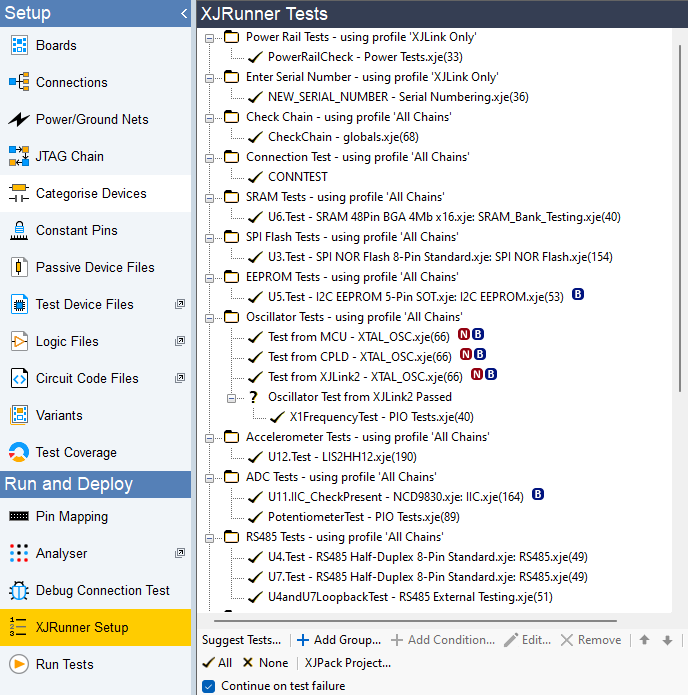The height and width of the screenshot is (695, 688).
Task: Collapse the Setup panel chevron
Action: click(x=184, y=13)
